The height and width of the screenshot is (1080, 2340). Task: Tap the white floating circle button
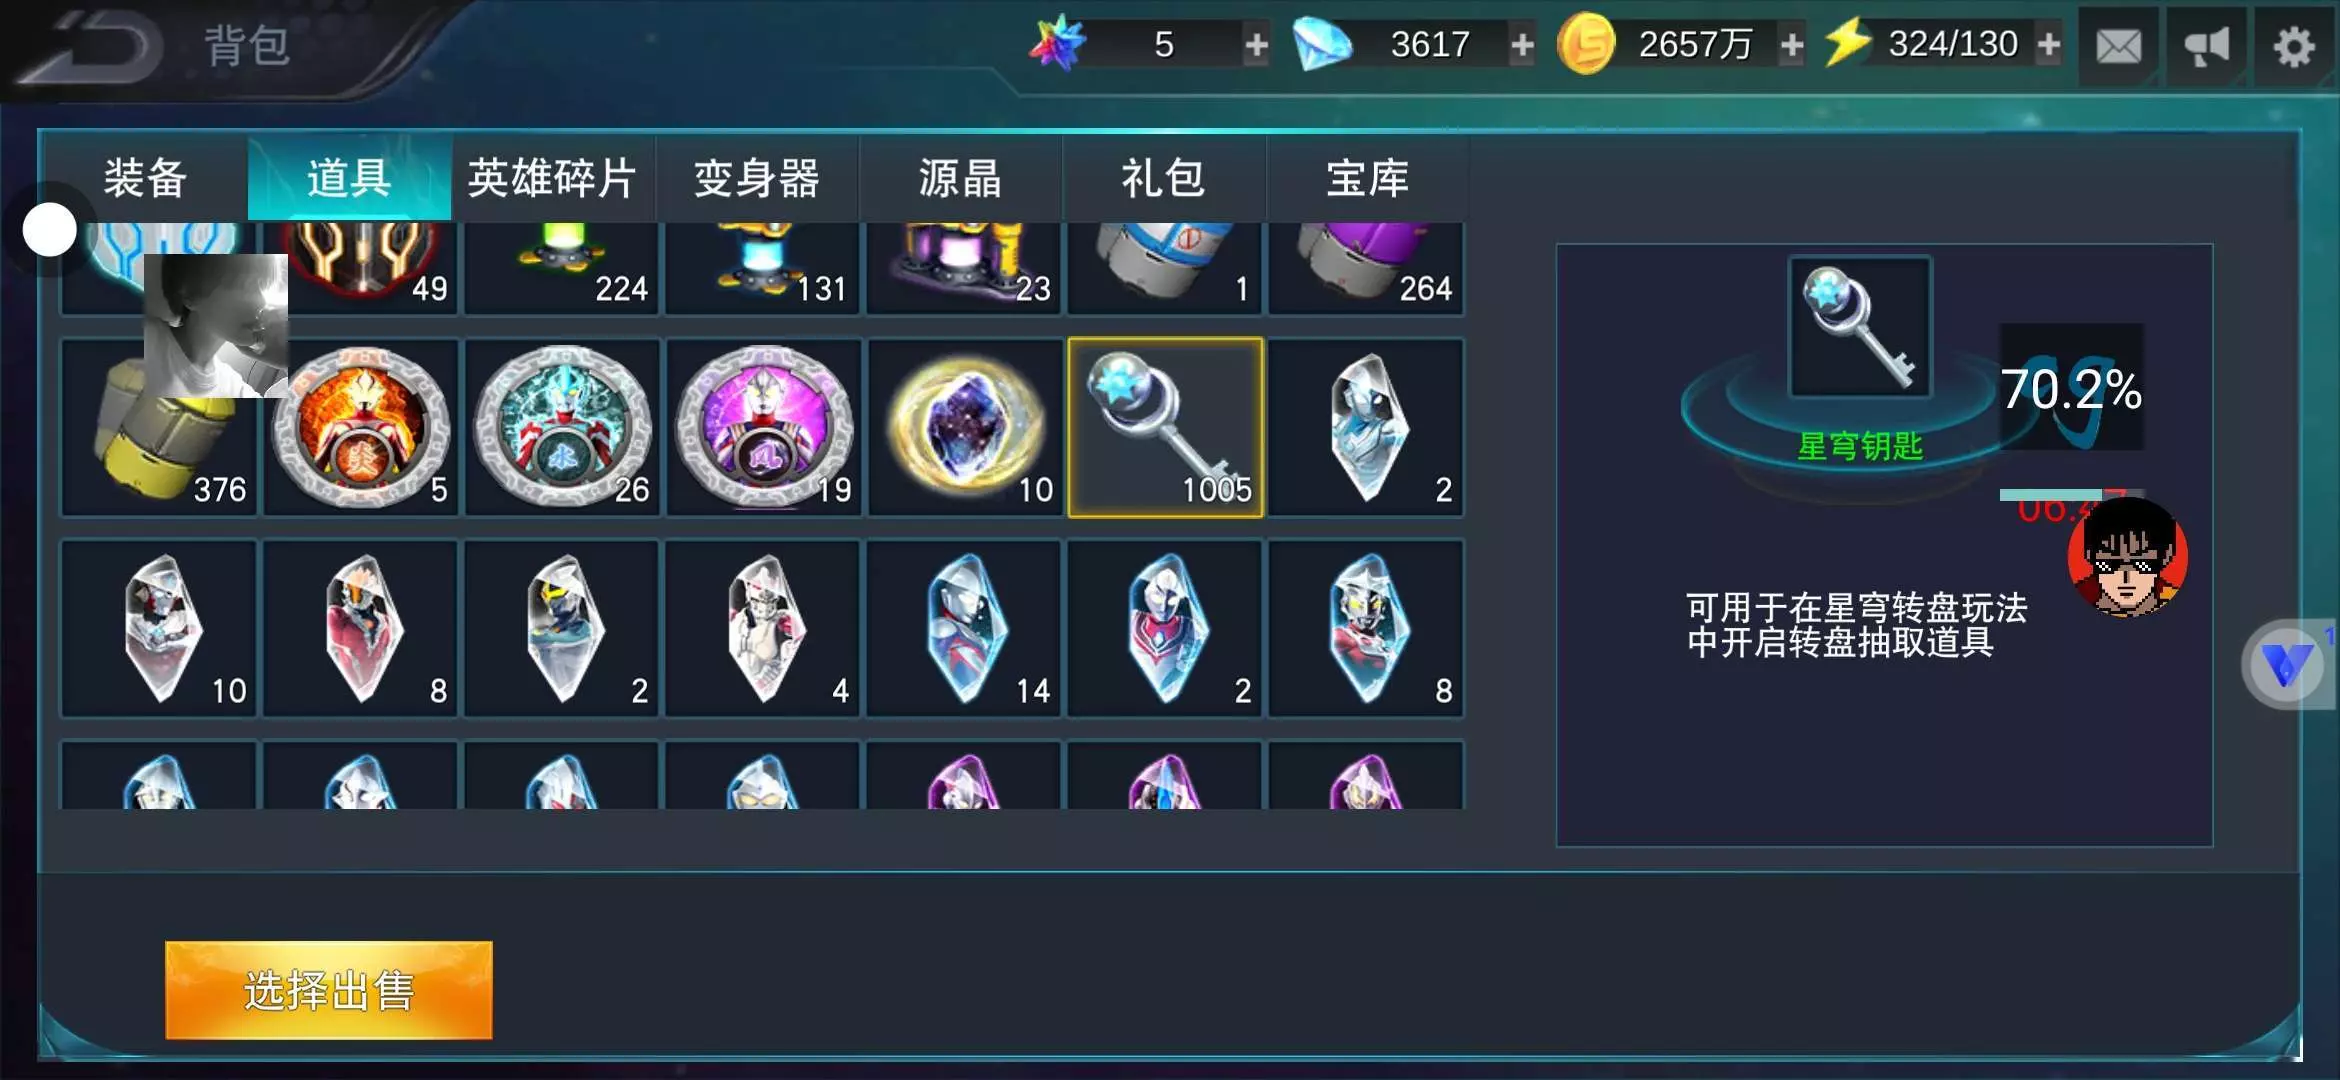[50, 230]
